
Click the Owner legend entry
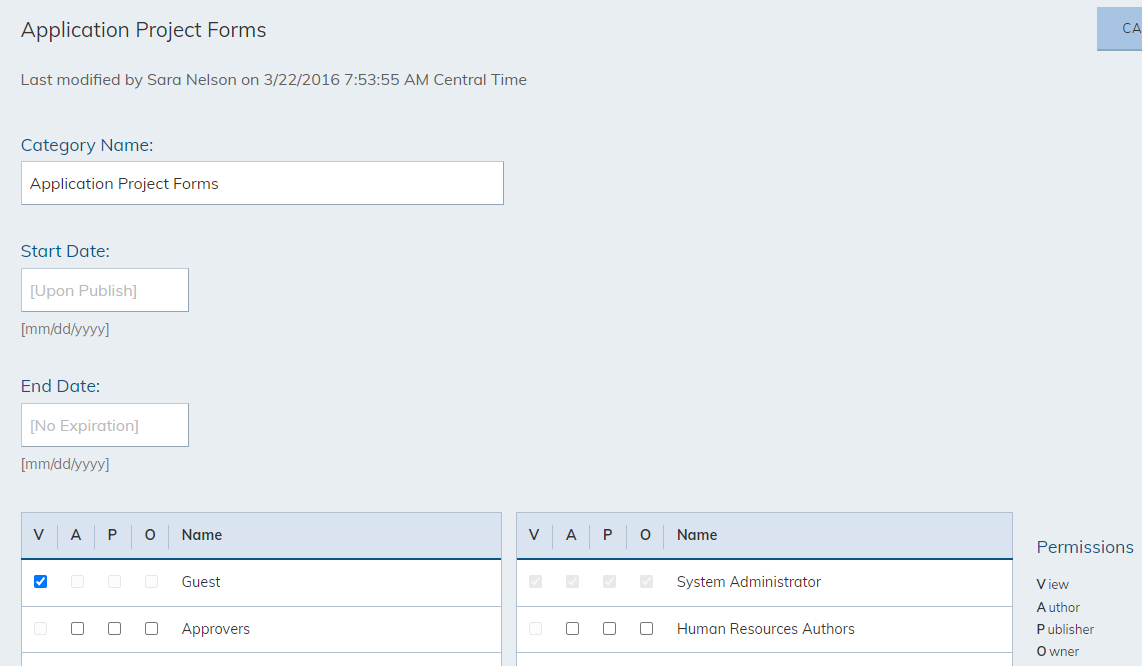1058,651
